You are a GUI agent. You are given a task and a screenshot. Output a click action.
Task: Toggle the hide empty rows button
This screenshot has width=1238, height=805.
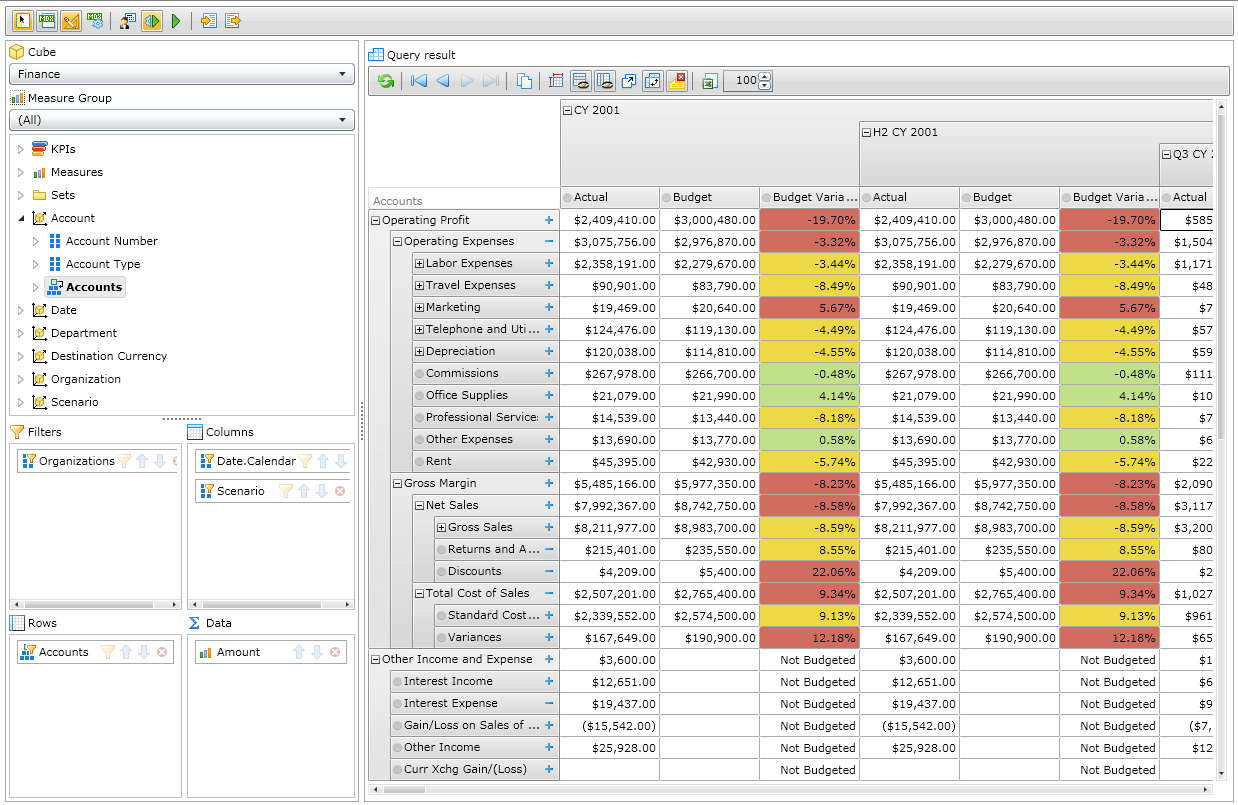click(580, 82)
